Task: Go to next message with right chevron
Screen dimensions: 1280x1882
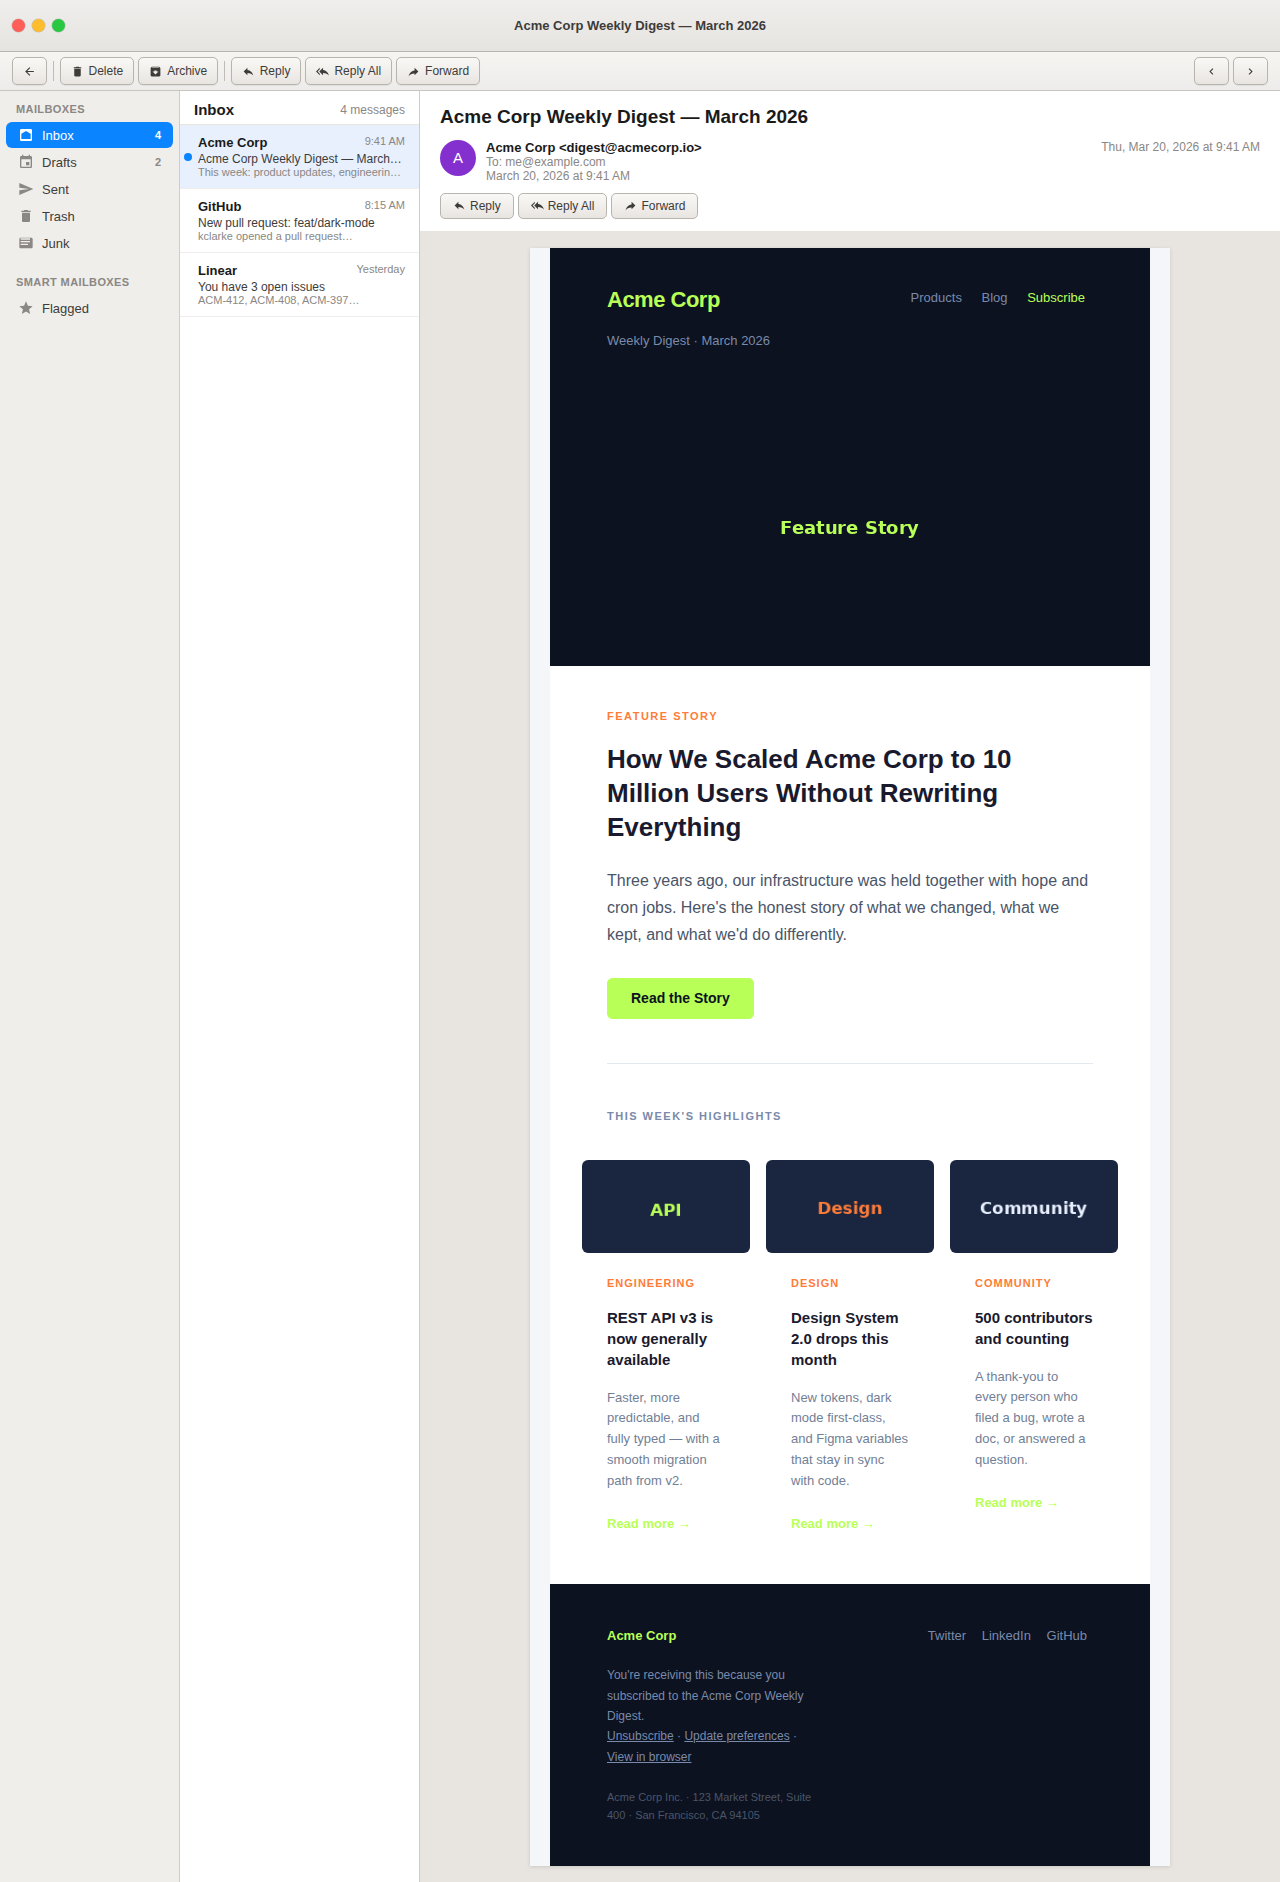Action: click(1250, 71)
